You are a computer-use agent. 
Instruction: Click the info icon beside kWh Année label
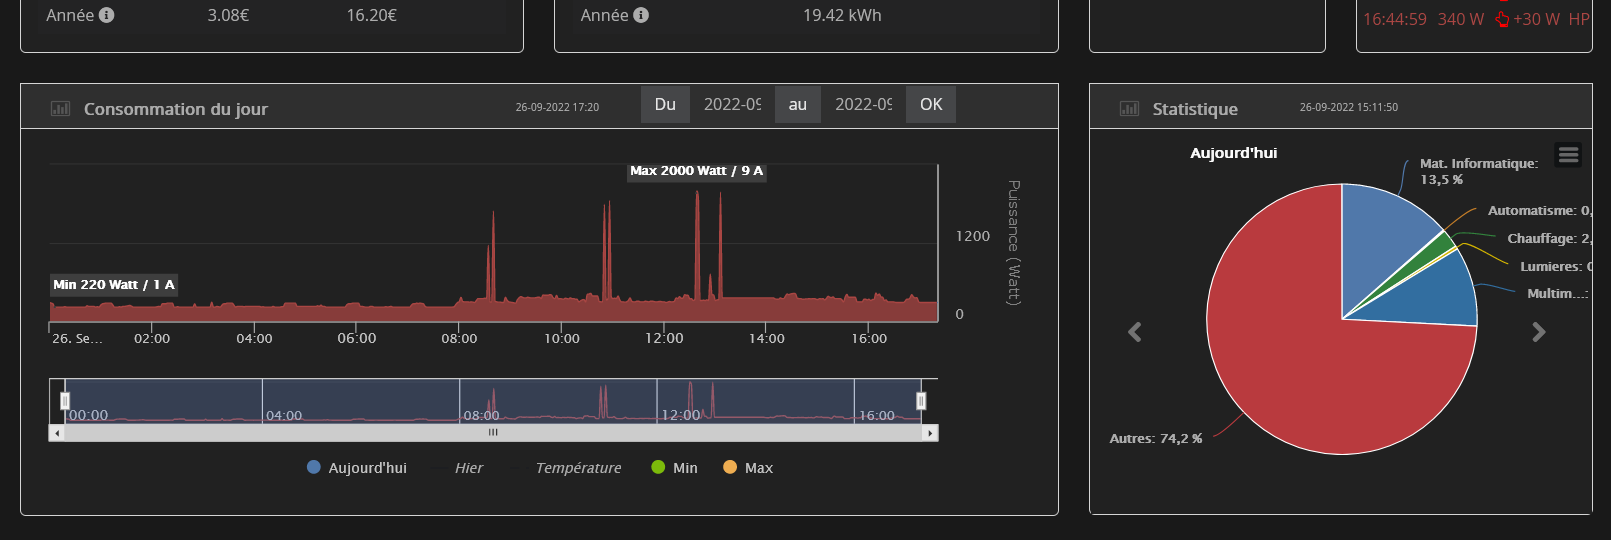coord(641,15)
